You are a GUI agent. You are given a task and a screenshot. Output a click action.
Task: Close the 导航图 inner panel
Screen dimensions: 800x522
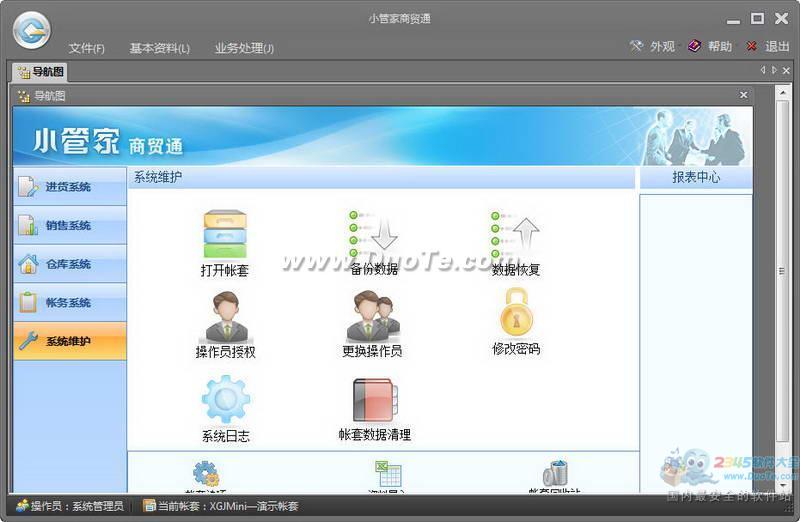[743, 95]
